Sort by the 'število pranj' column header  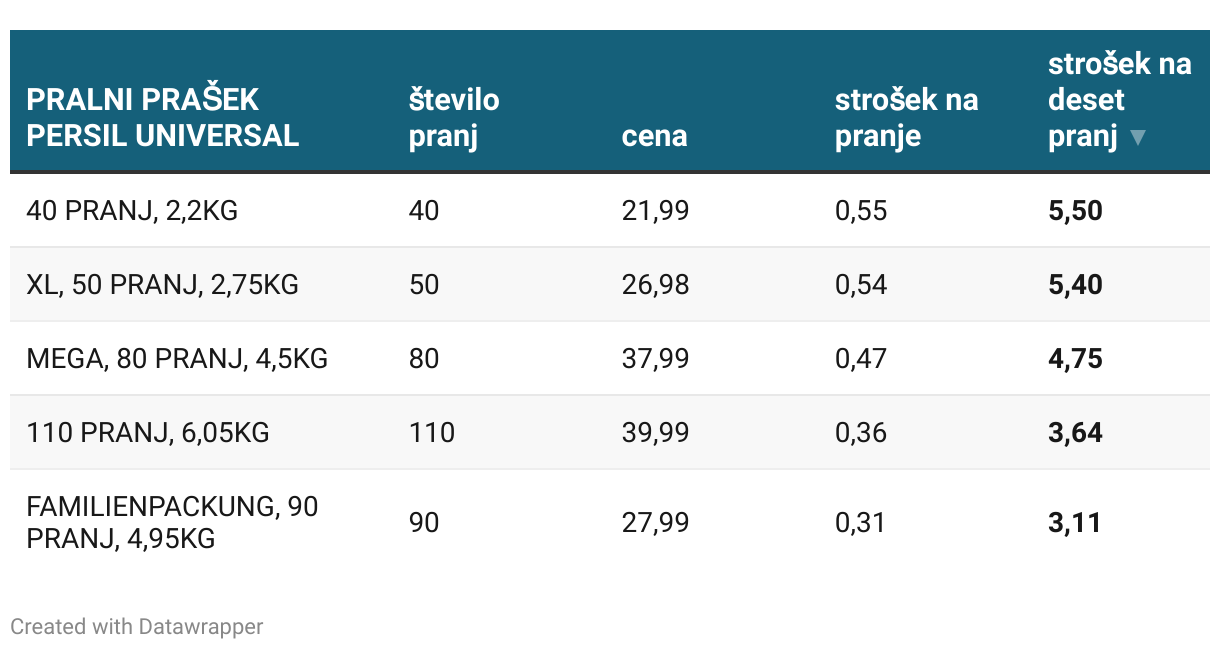(x=454, y=118)
